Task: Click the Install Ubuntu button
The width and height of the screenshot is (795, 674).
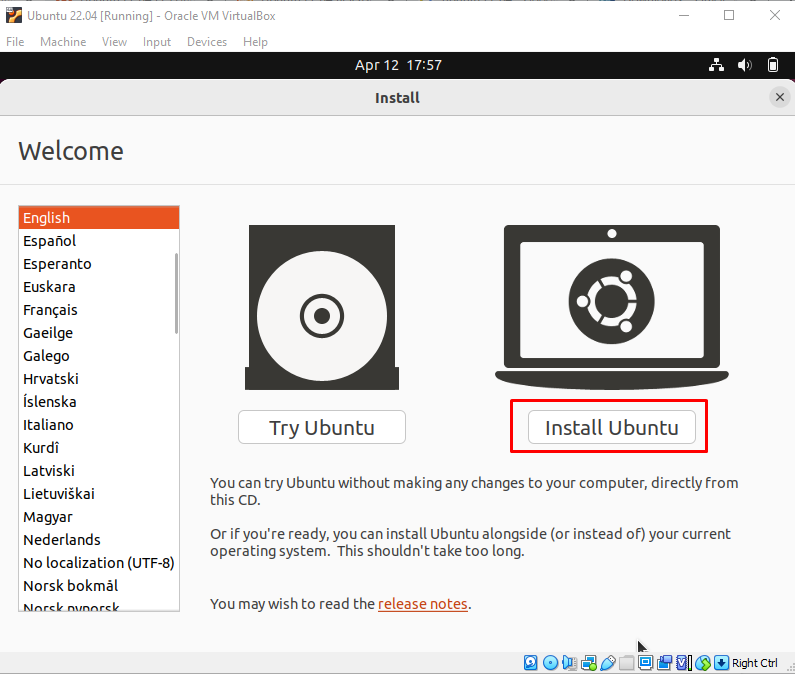Action: 611,427
